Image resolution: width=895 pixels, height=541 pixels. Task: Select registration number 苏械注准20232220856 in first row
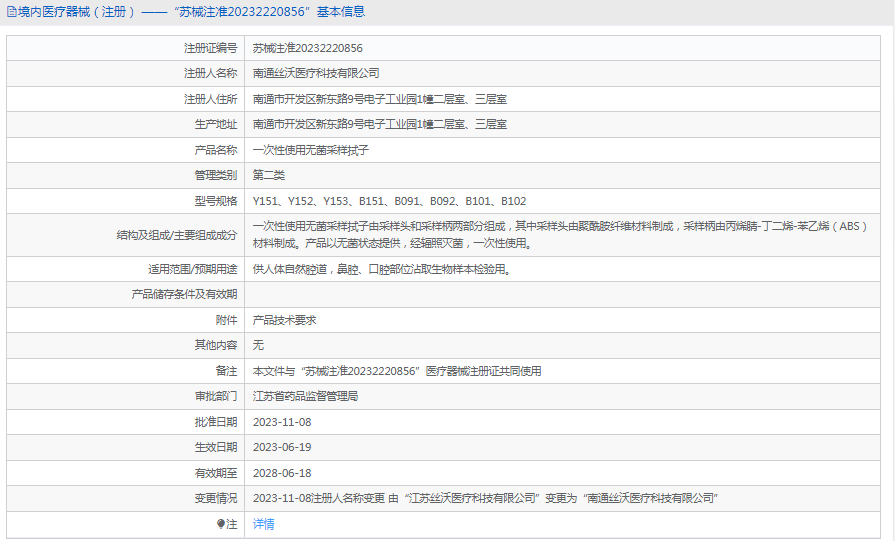(x=308, y=49)
